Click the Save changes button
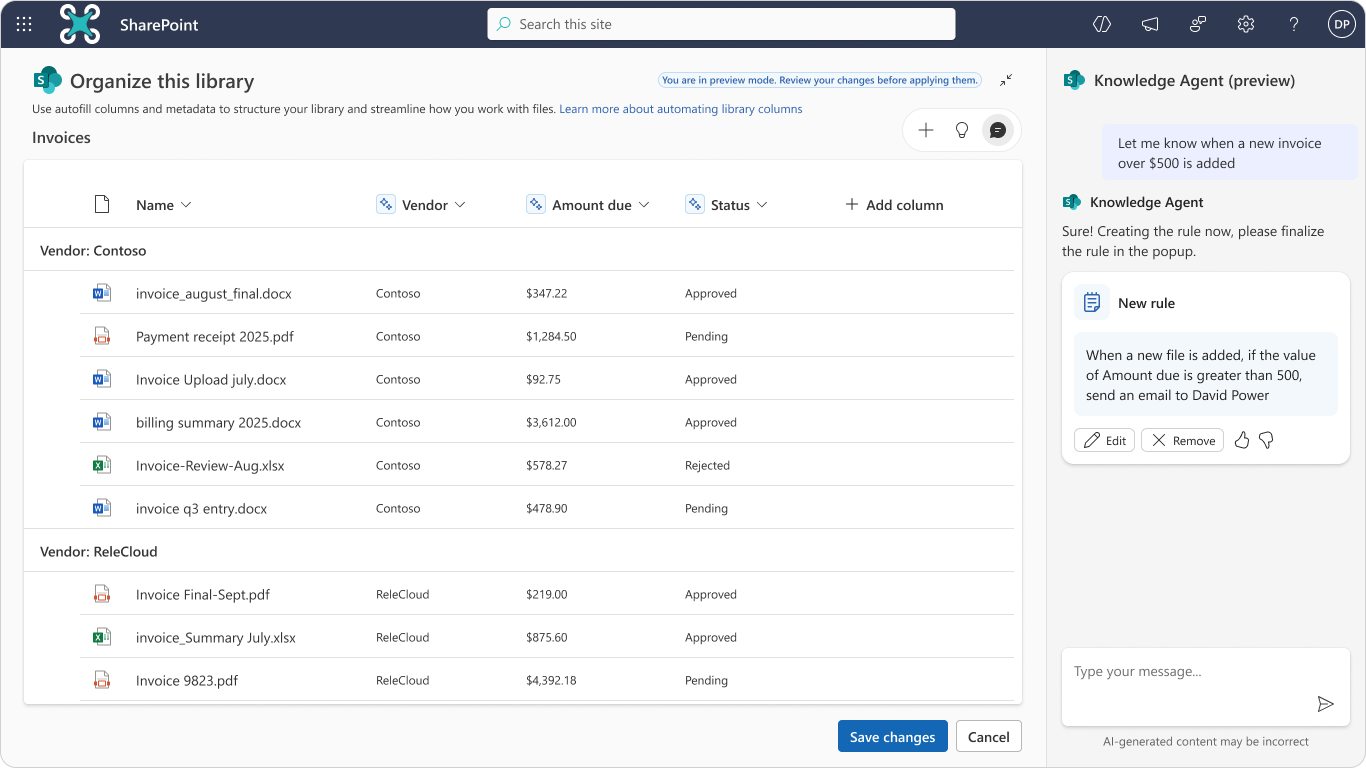 coord(892,737)
